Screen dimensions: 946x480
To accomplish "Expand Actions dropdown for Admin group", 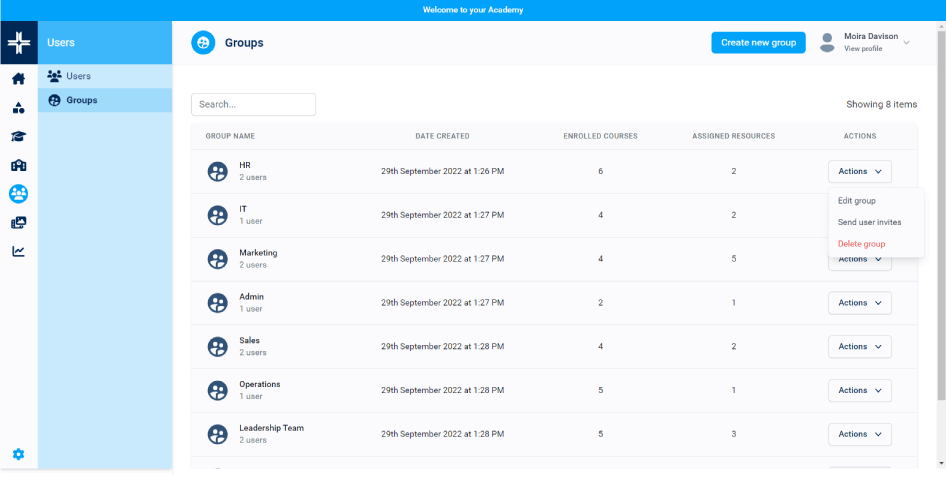I will 859,303.
